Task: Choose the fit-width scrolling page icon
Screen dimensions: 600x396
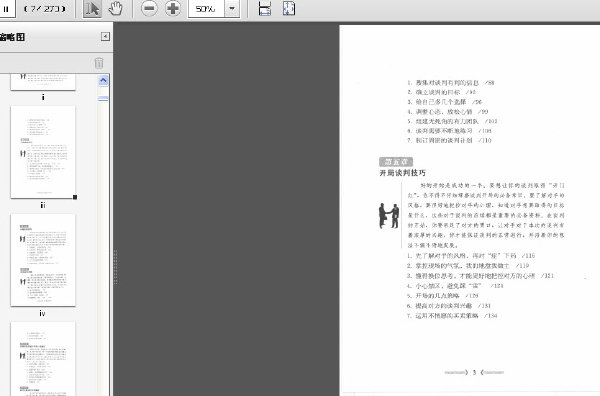Action: click(x=265, y=8)
